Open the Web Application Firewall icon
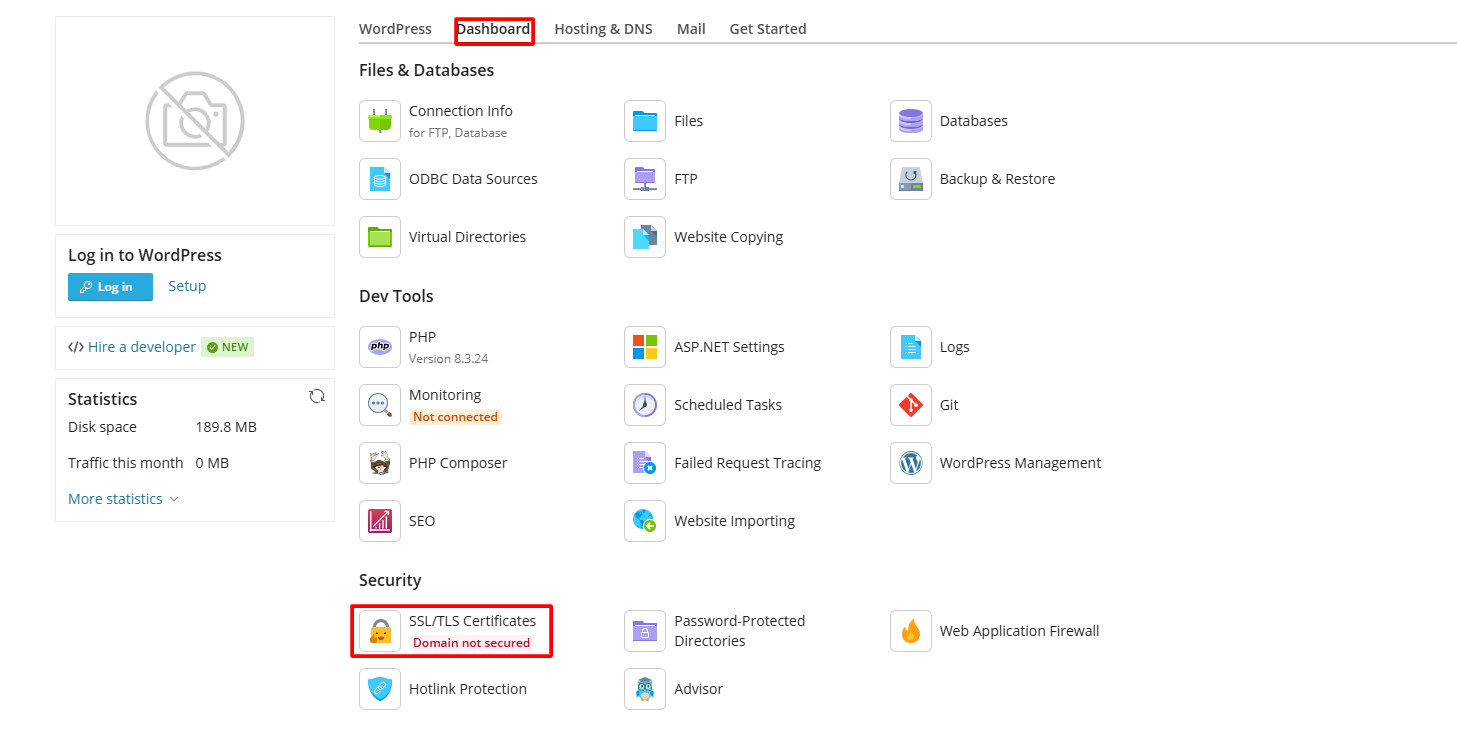Viewport: 1457px width, 731px height. (910, 631)
